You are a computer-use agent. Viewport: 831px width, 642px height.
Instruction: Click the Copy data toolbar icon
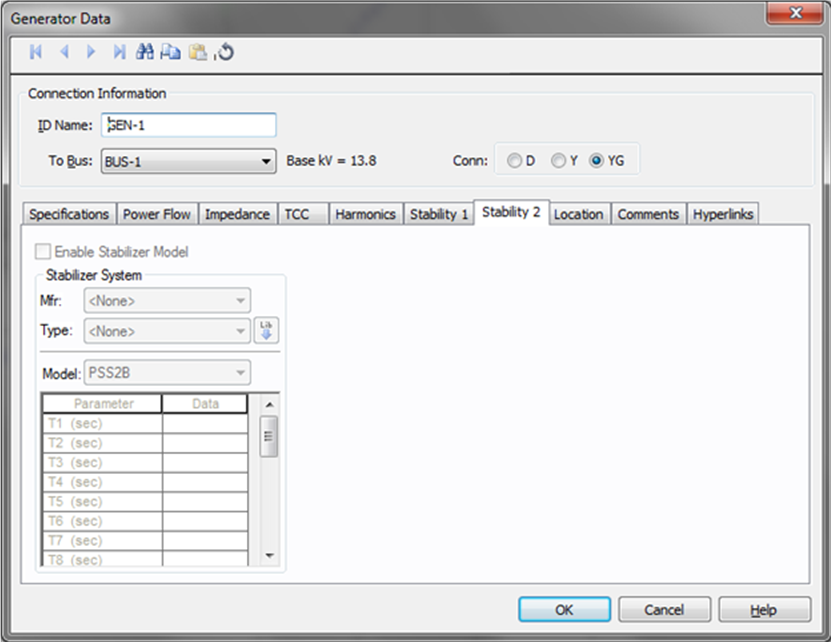[171, 52]
